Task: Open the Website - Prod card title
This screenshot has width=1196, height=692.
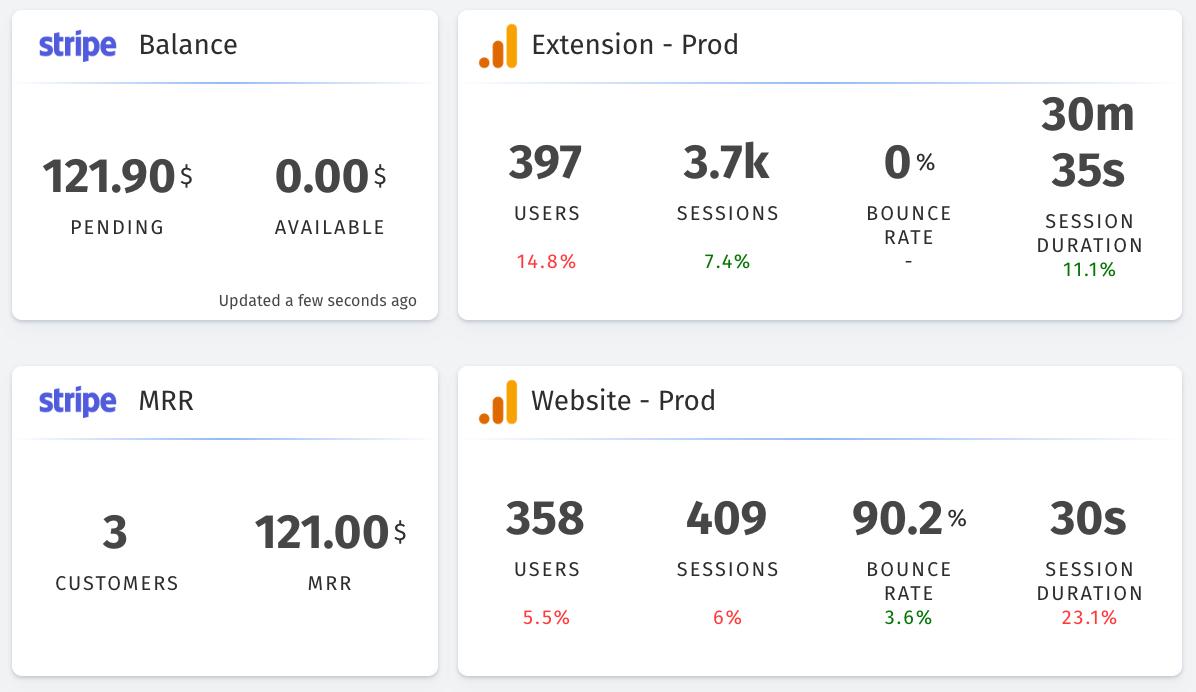Action: tap(625, 401)
